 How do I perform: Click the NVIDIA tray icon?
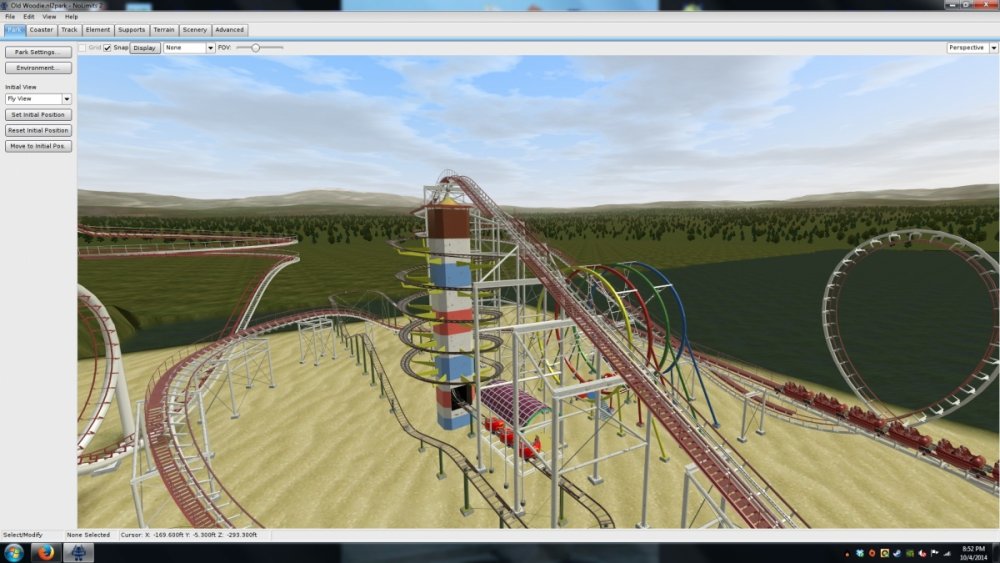point(908,553)
